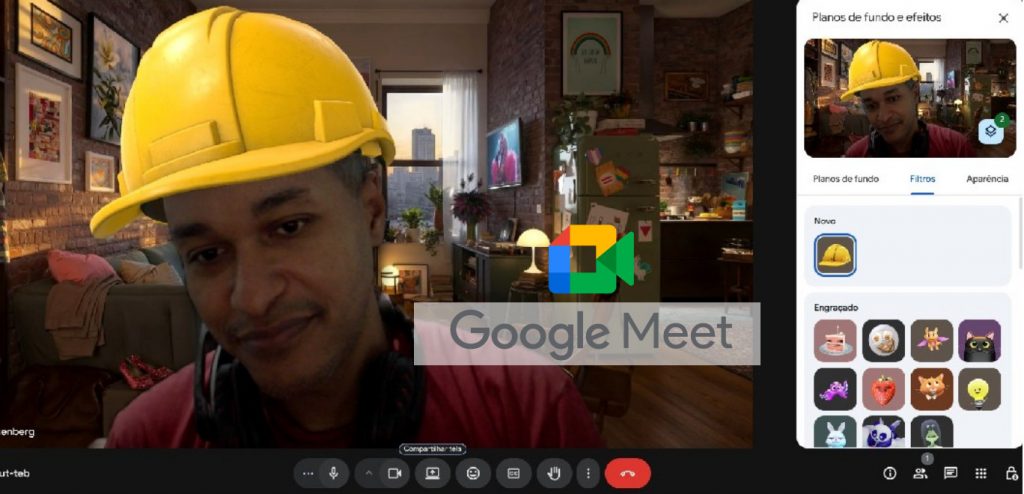1024x494 pixels.
Task: Click the effects panel scrollbar
Action: [x=1020, y=232]
